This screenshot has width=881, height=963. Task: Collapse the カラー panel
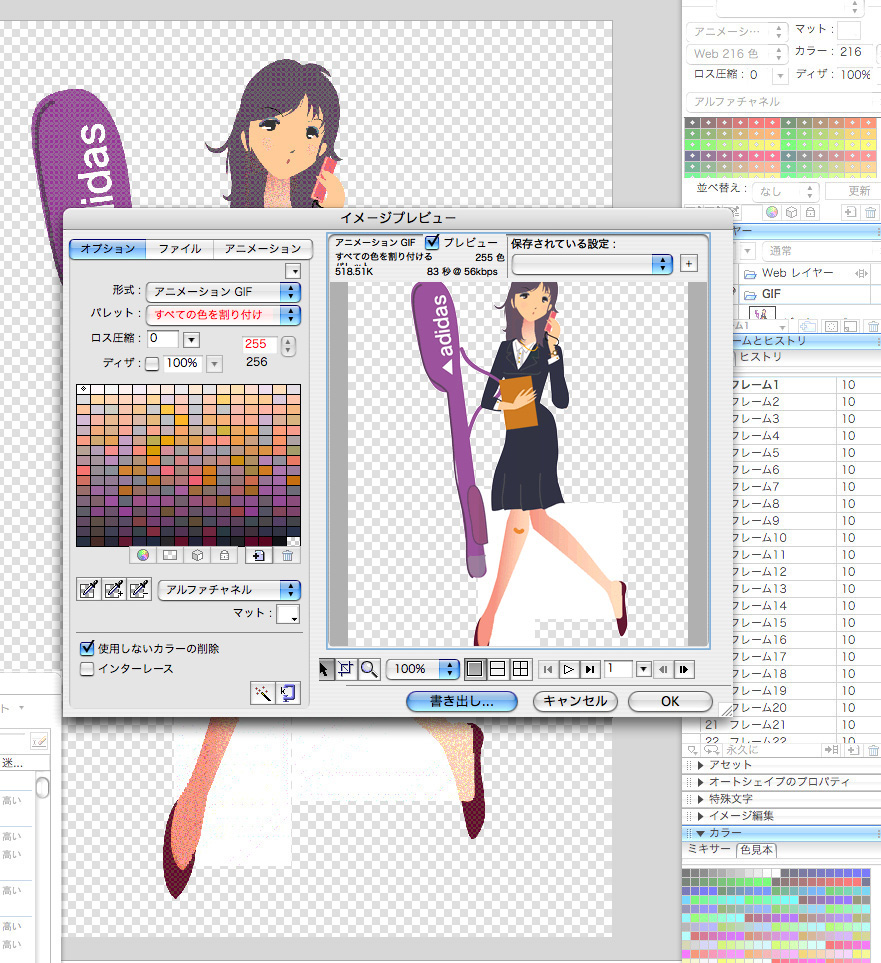point(700,833)
